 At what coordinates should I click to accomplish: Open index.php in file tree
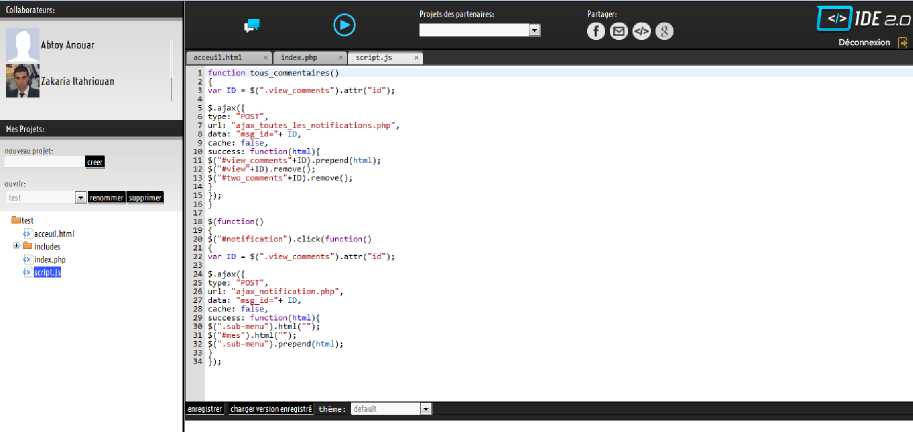(x=49, y=259)
